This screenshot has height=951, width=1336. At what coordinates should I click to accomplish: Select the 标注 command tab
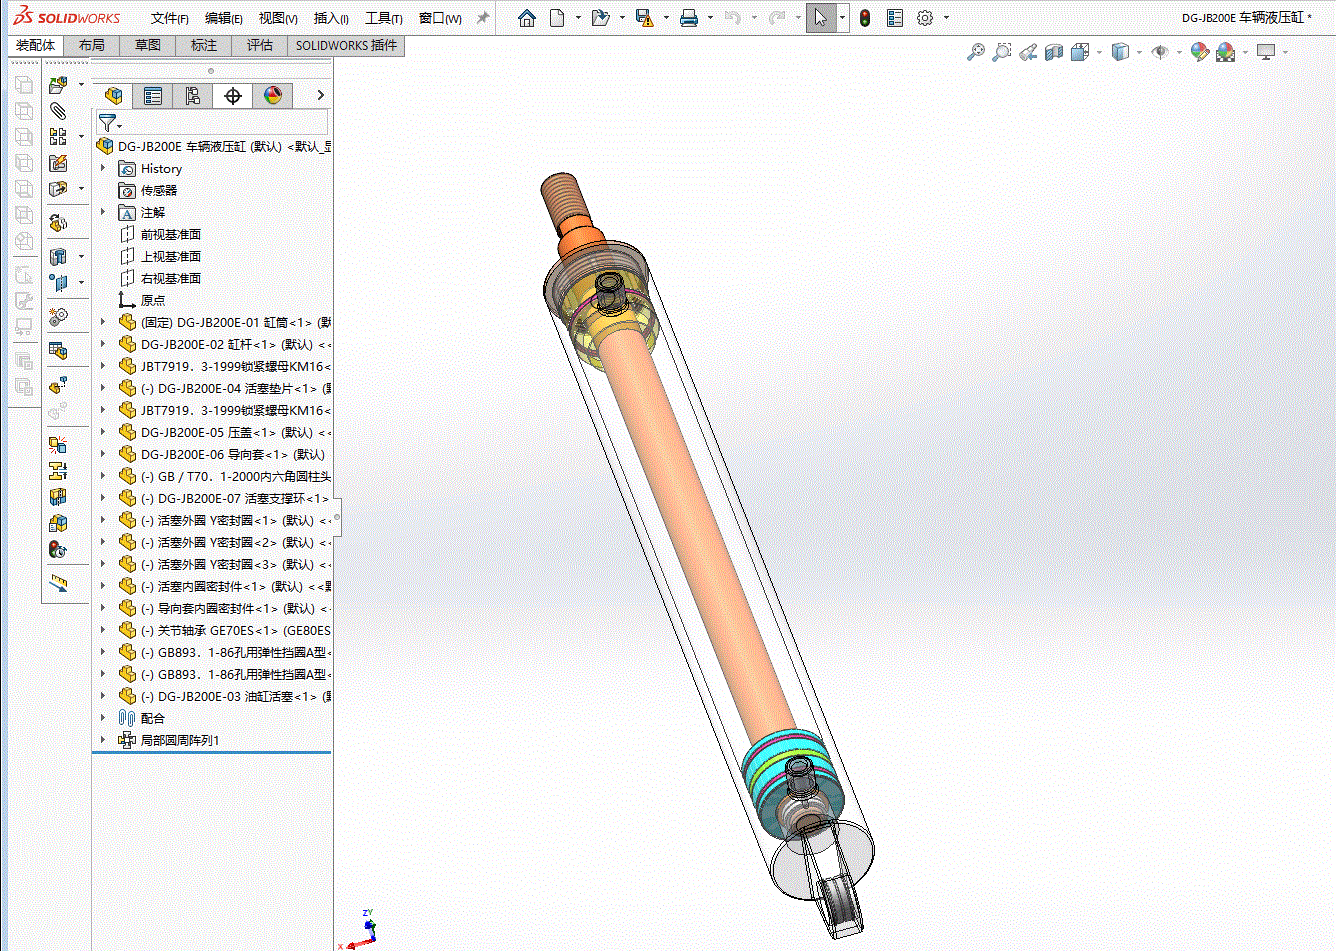(204, 45)
